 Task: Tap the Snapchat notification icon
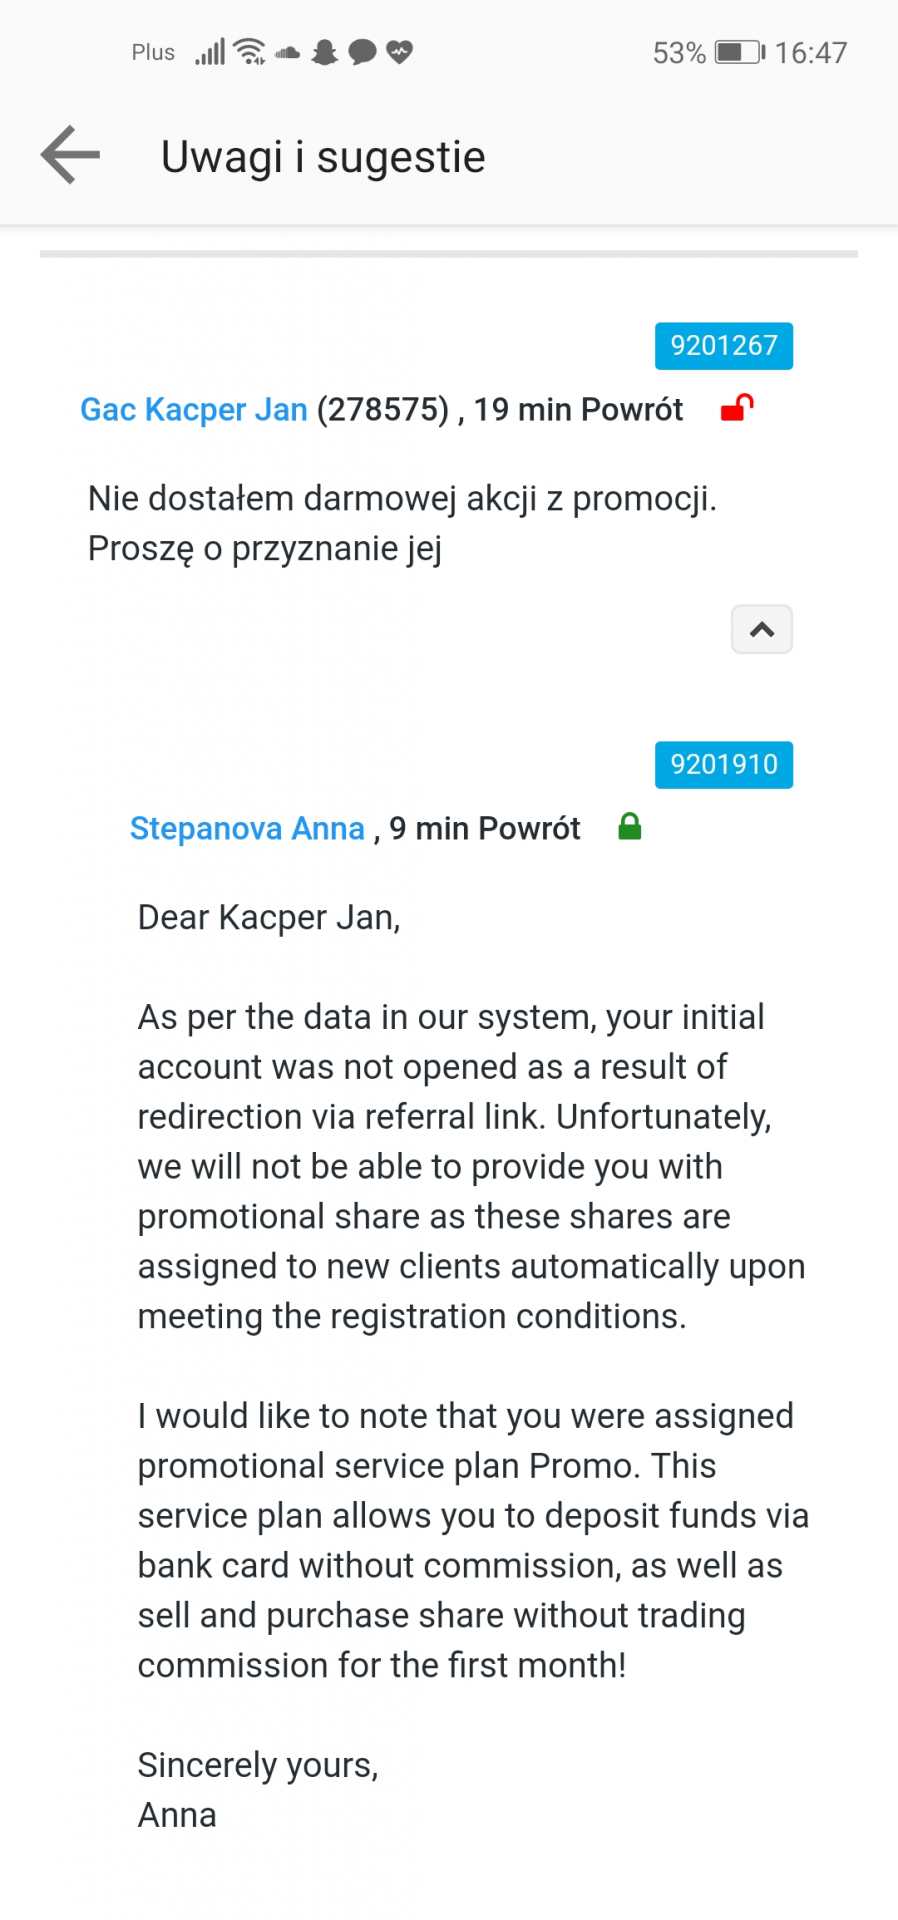[324, 52]
